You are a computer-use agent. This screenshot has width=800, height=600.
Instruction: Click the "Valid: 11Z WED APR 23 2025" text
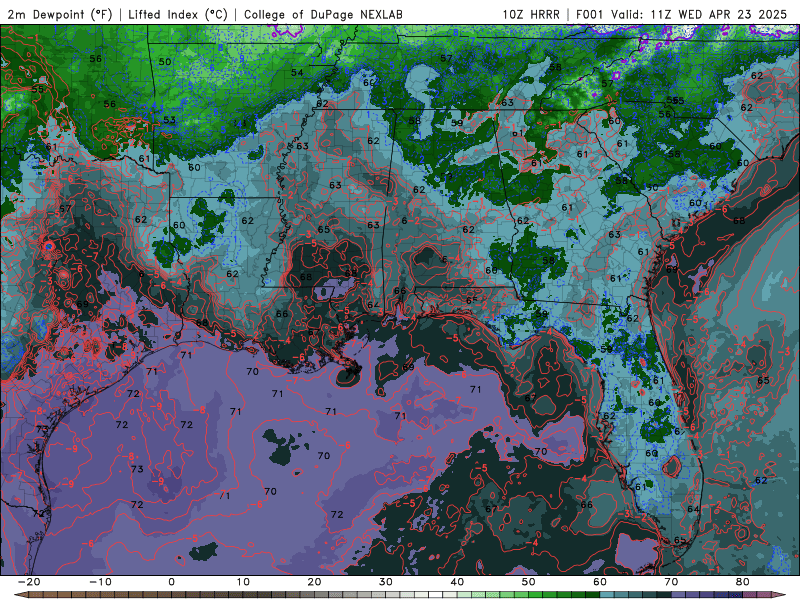698,14
